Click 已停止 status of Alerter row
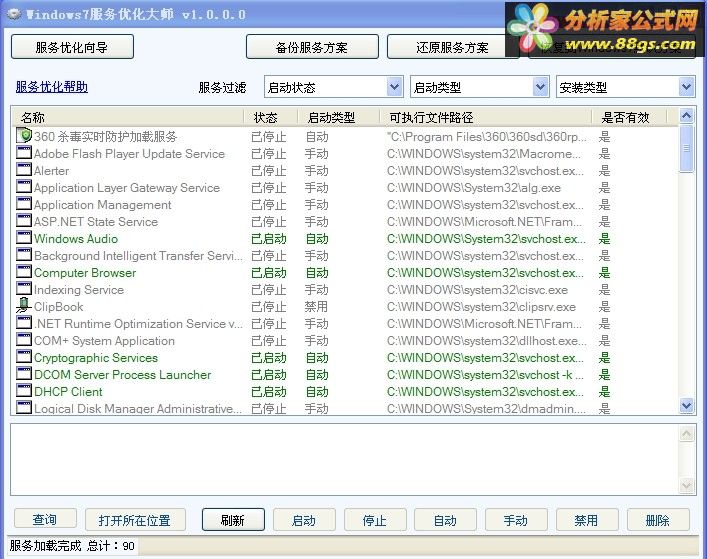The width and height of the screenshot is (707, 559). click(x=269, y=170)
